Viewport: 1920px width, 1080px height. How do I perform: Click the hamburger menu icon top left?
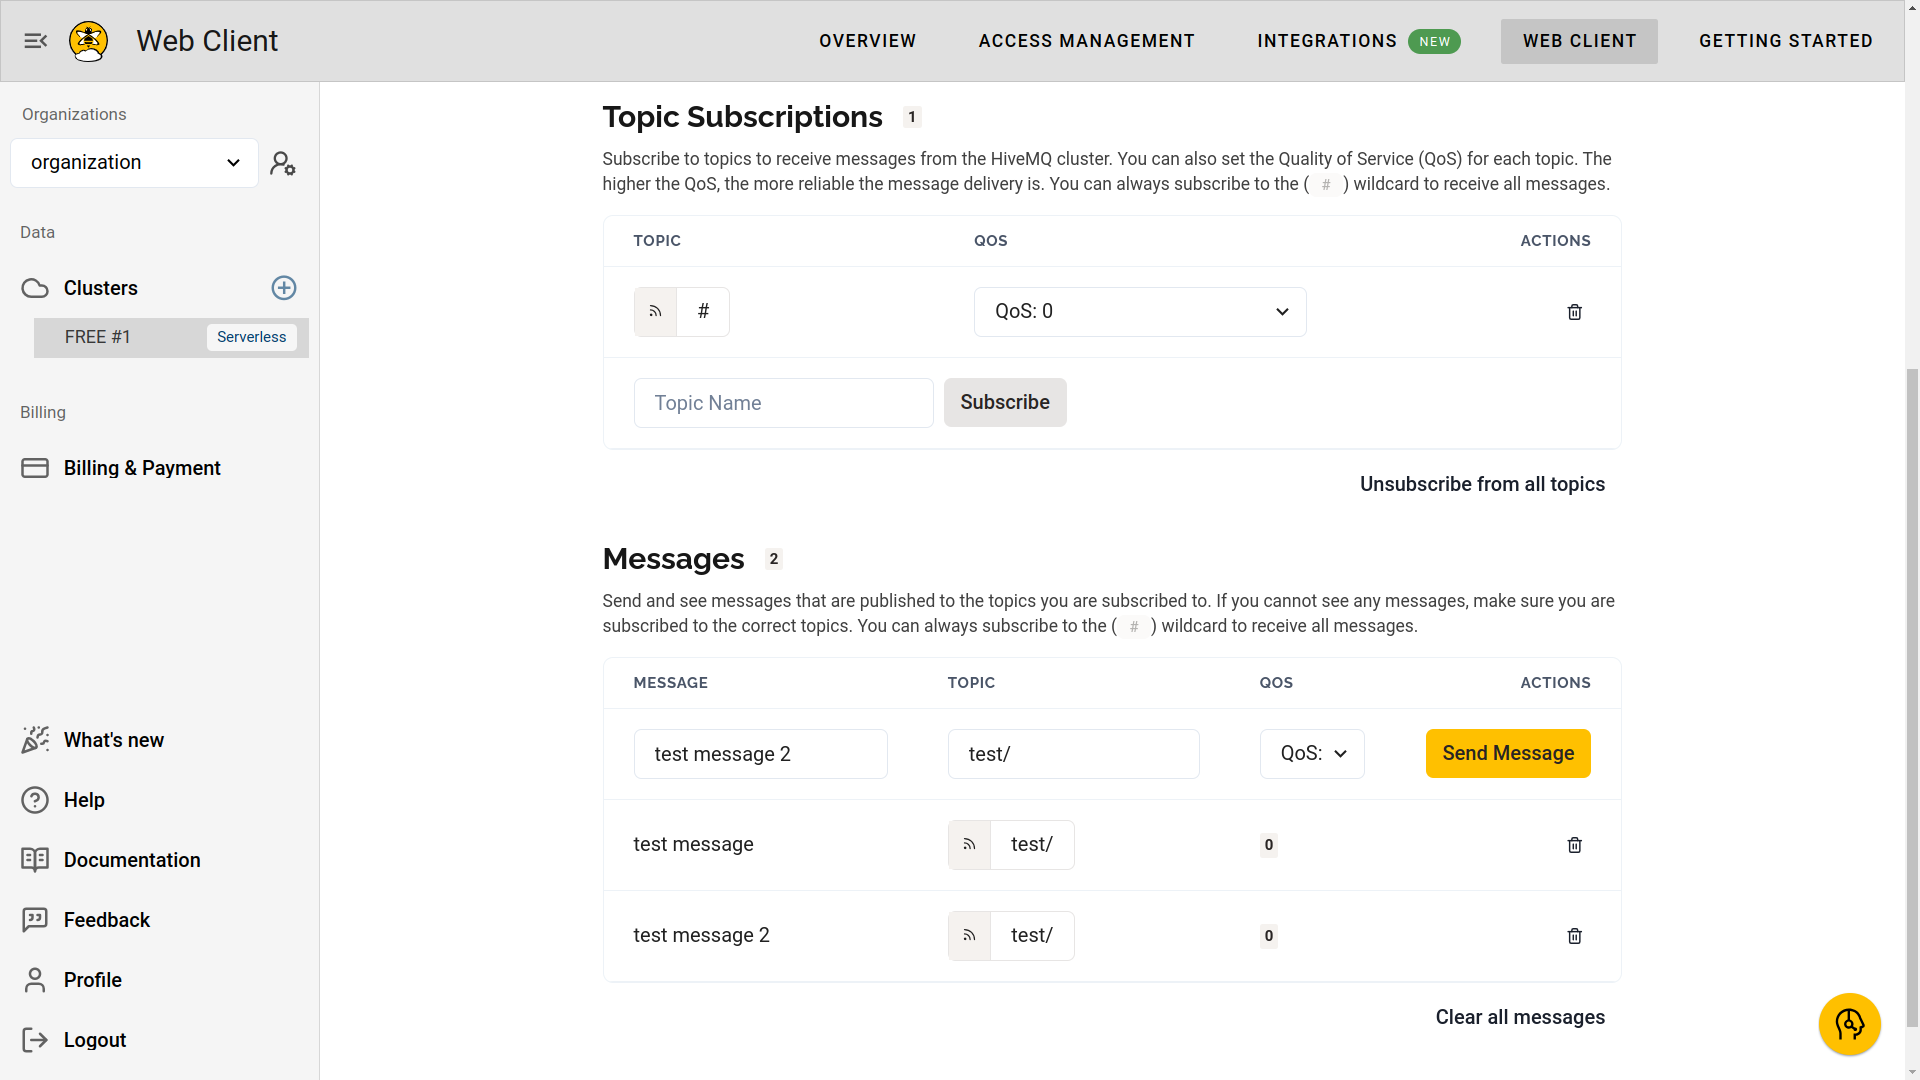(x=36, y=41)
